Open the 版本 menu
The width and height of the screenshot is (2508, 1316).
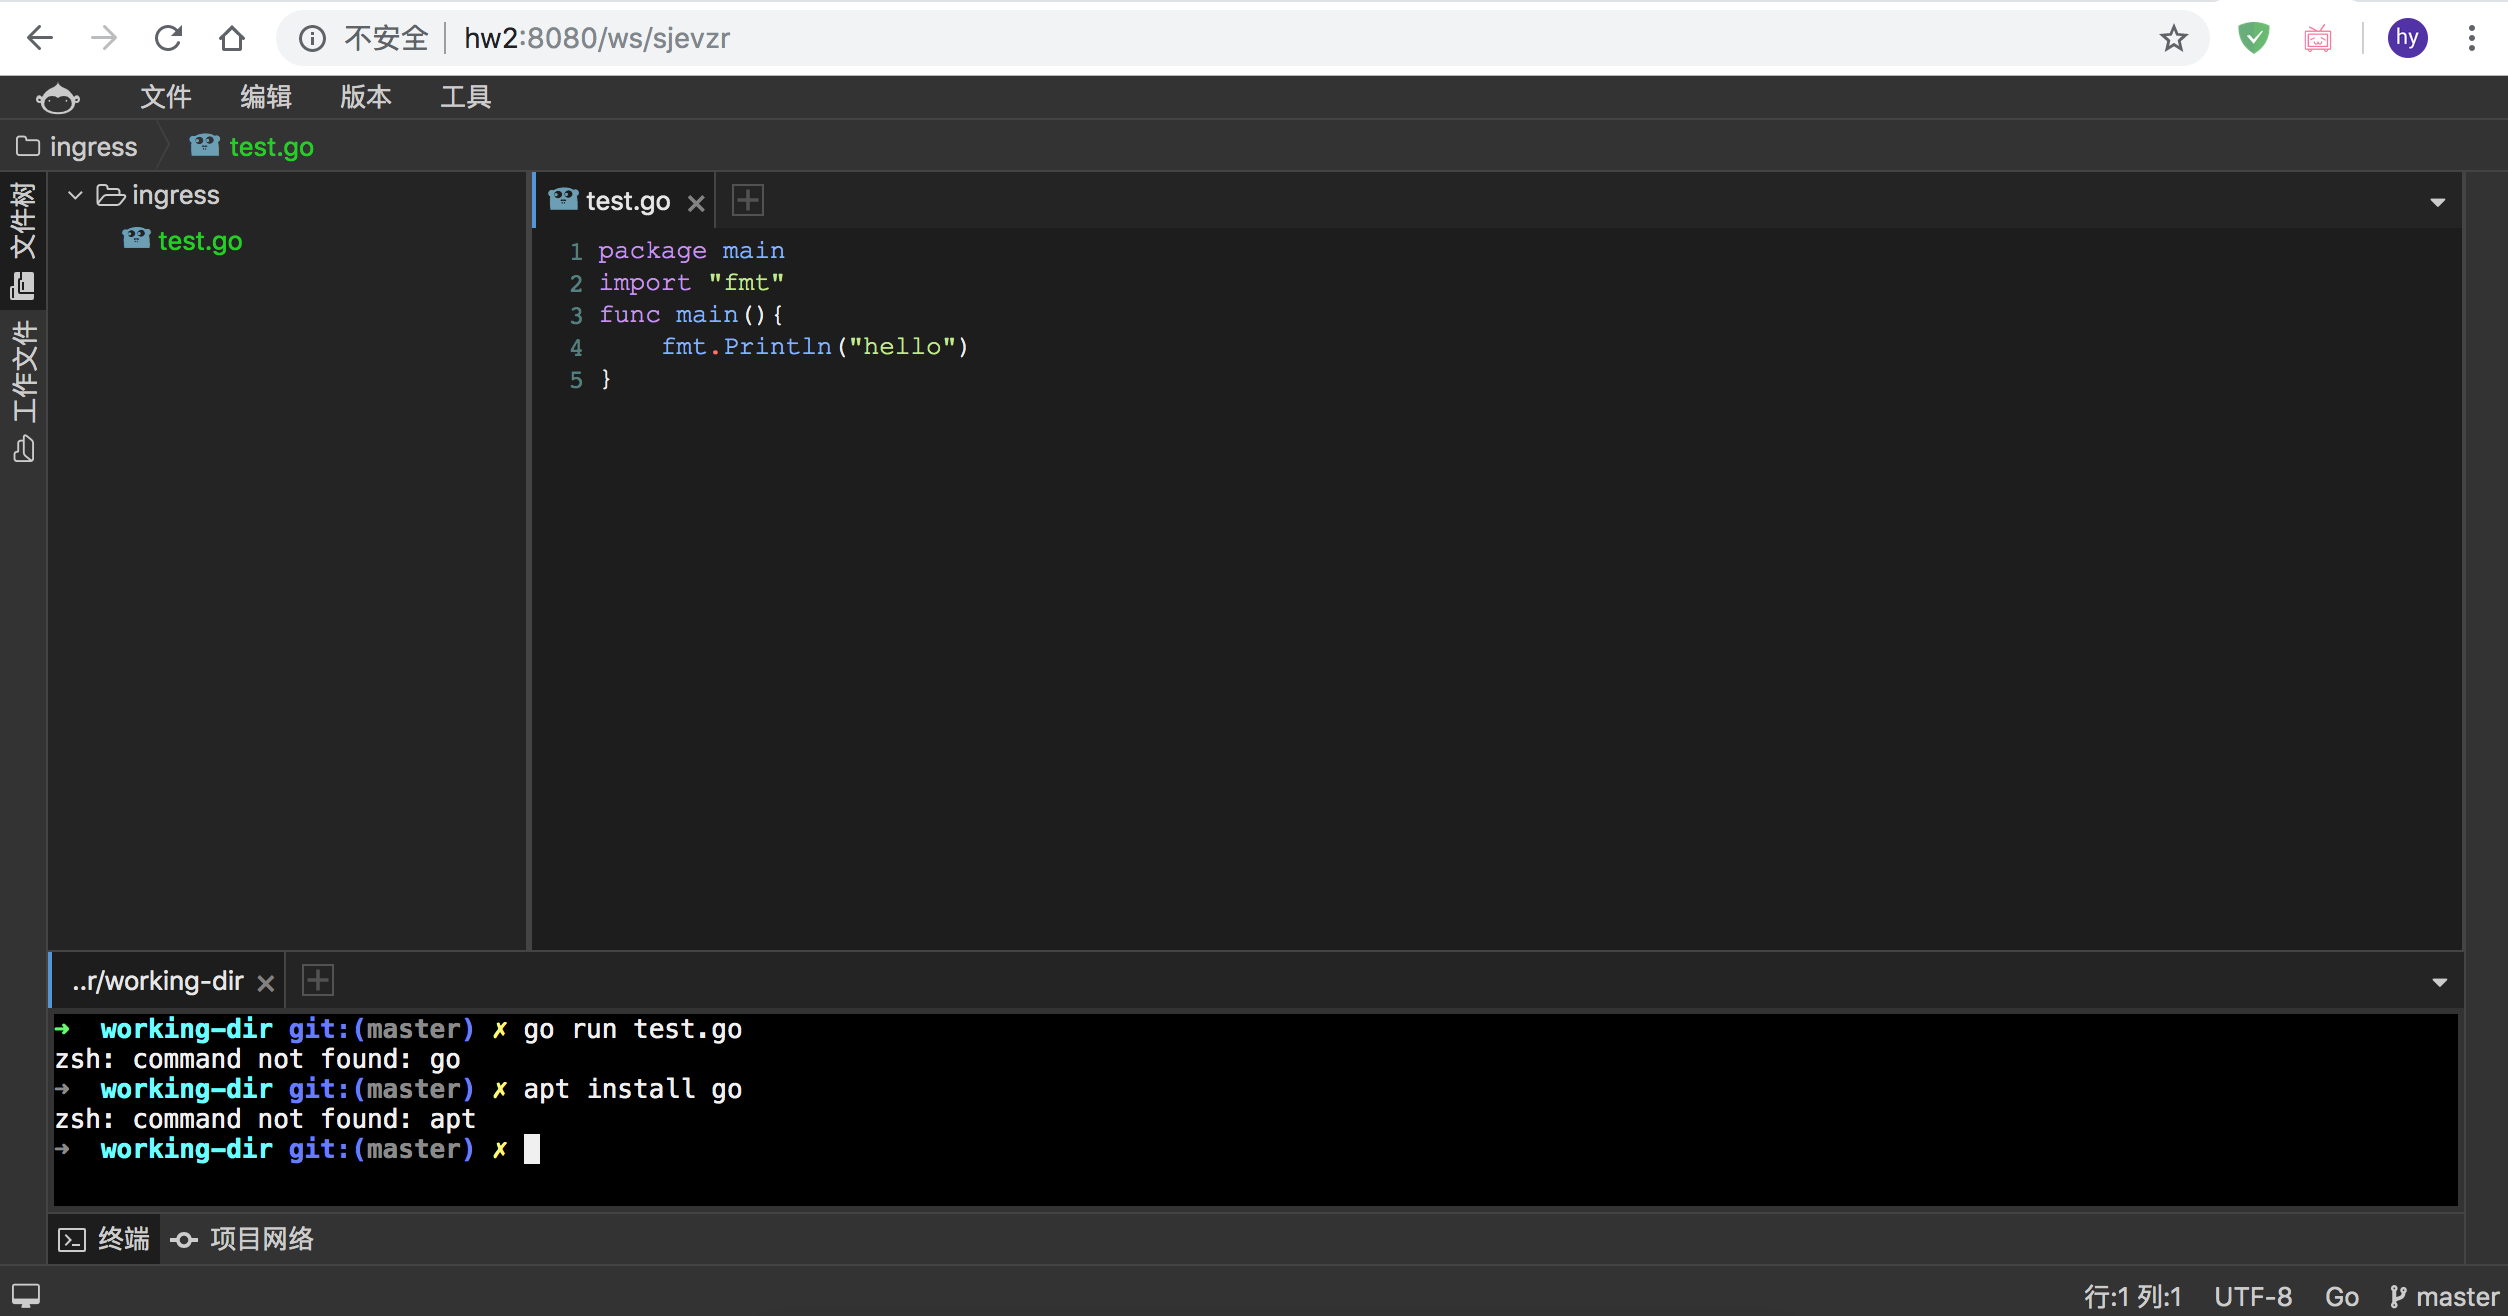tap(365, 98)
